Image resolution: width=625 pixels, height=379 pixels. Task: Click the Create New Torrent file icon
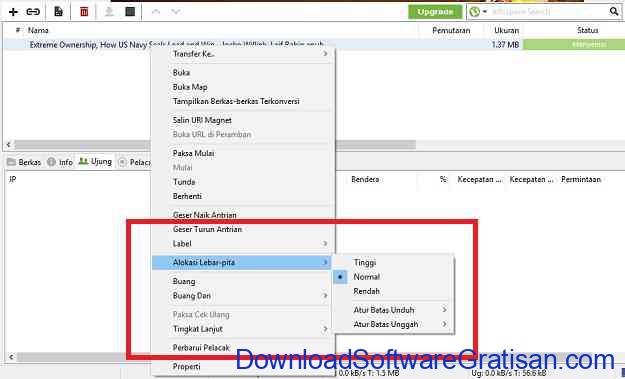tap(59, 12)
